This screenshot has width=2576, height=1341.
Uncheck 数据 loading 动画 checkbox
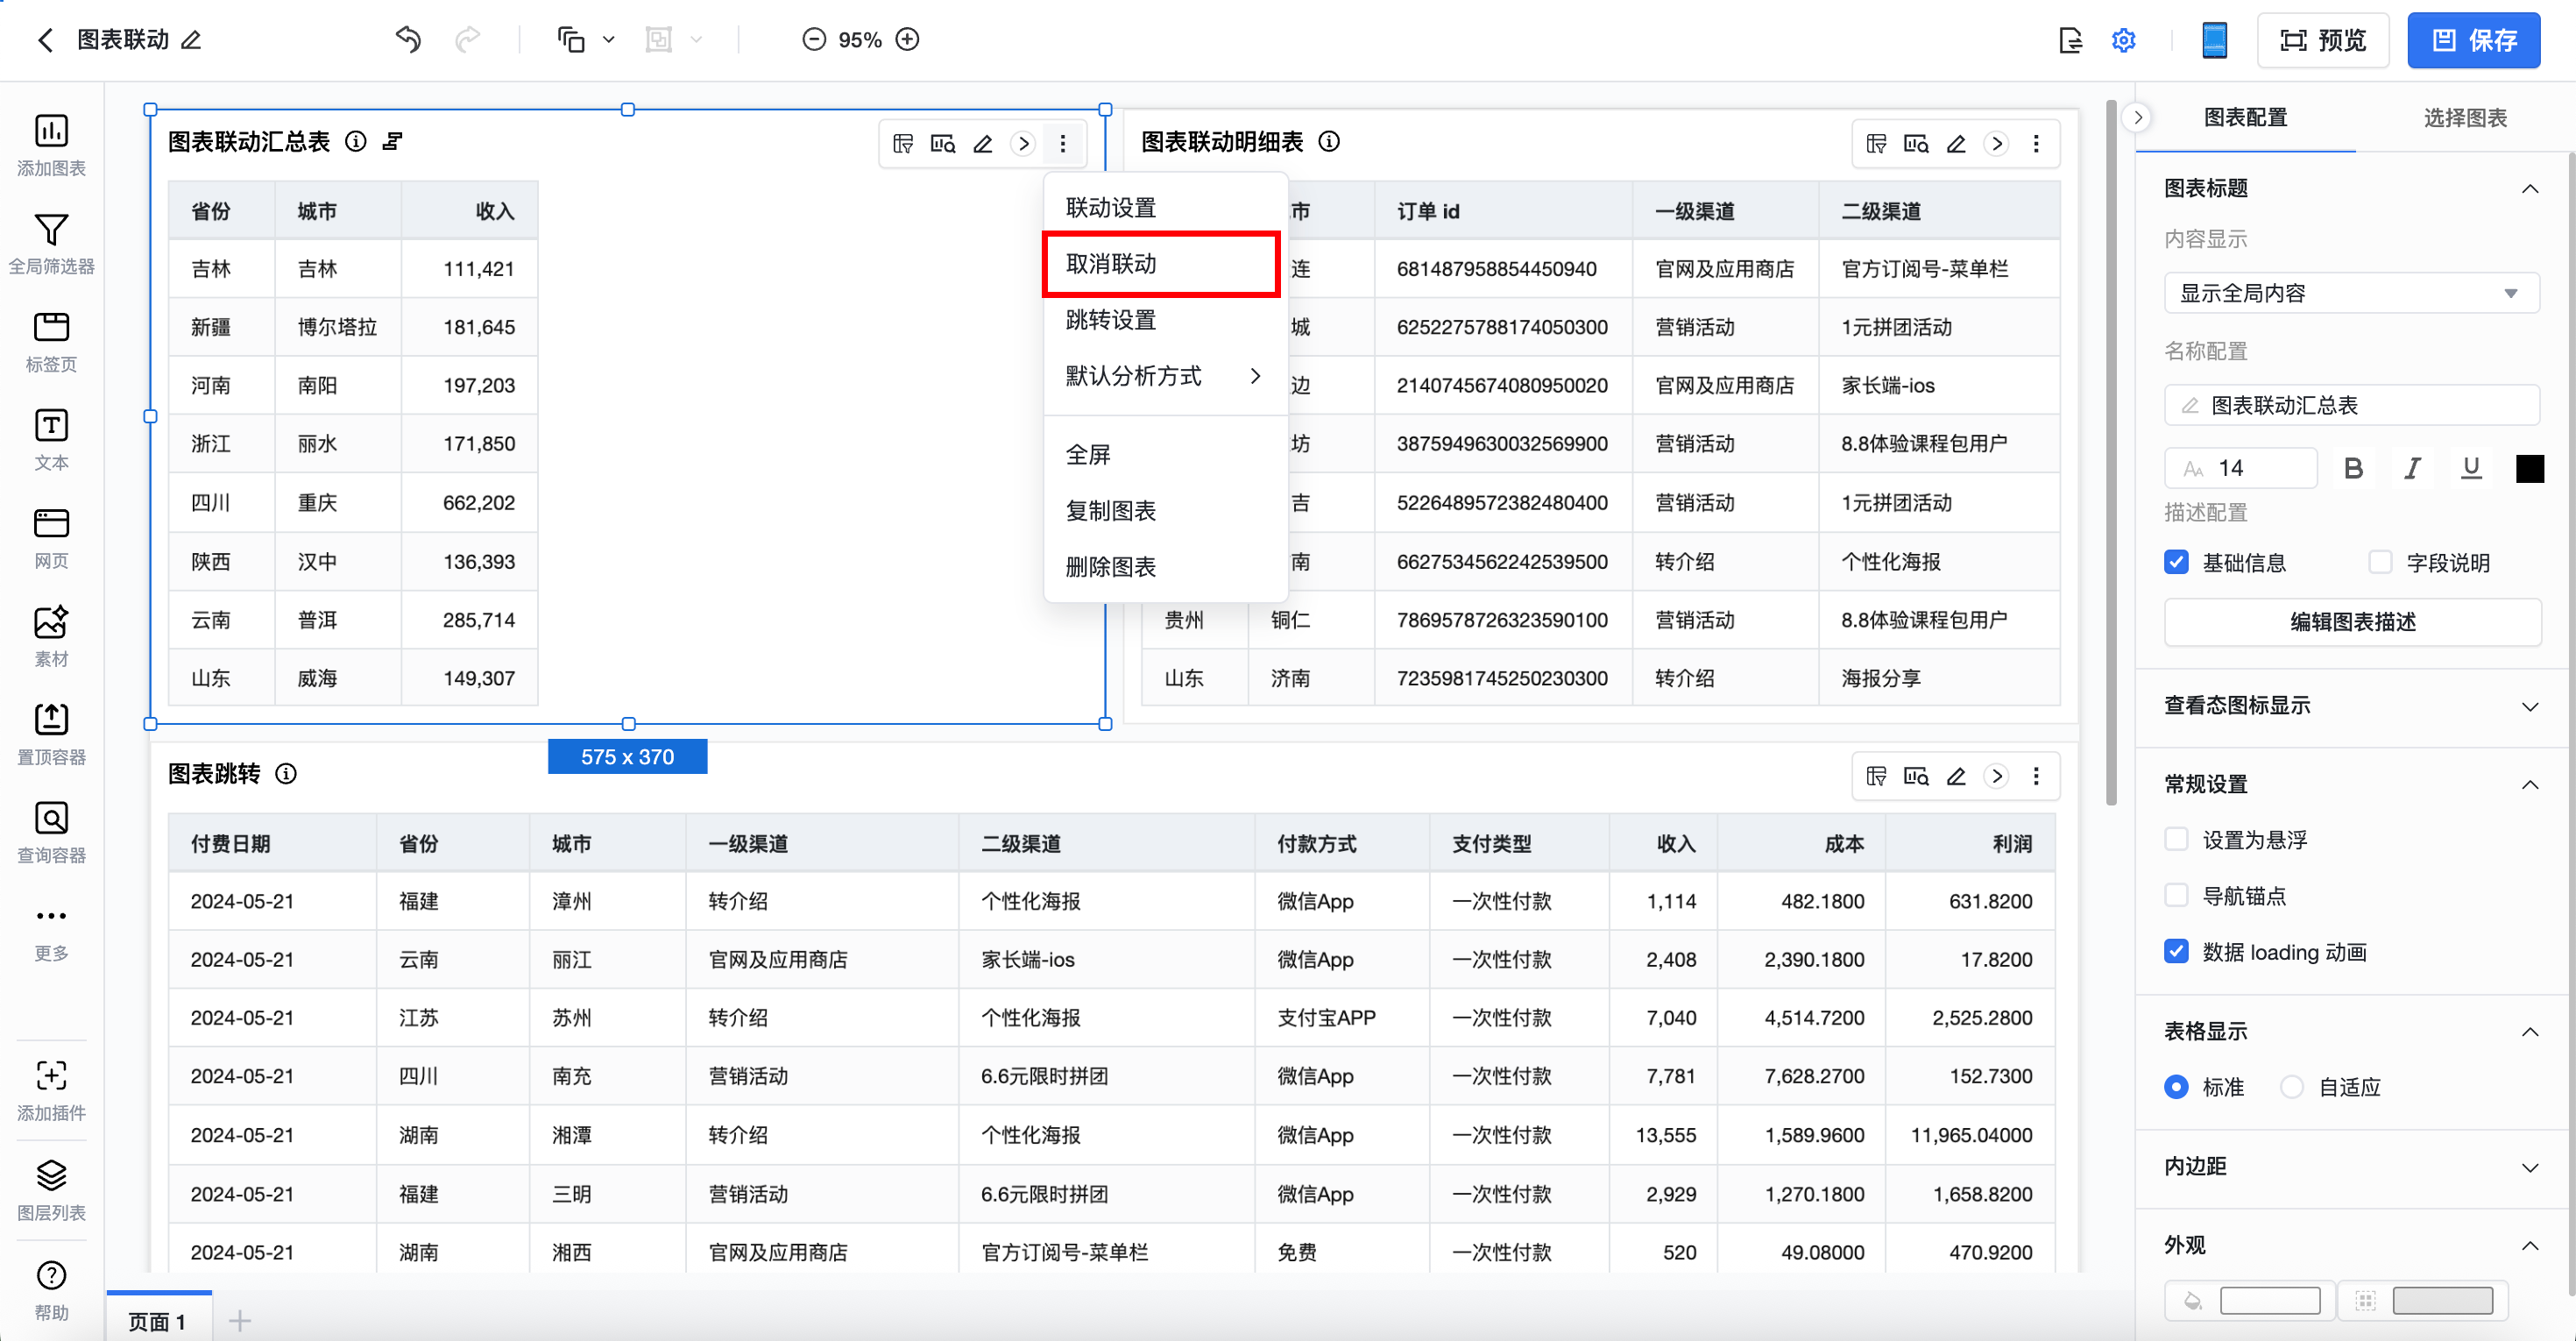coord(2176,951)
